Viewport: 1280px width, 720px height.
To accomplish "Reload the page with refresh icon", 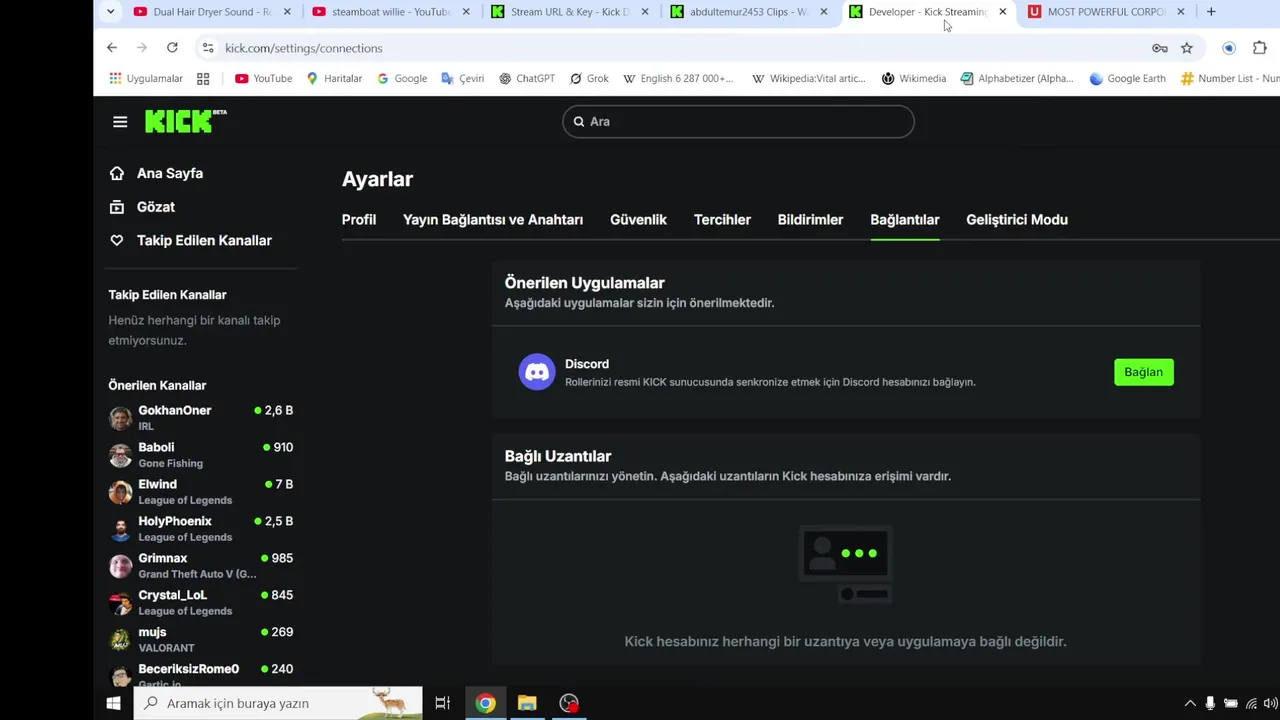I will pyautogui.click(x=172, y=47).
